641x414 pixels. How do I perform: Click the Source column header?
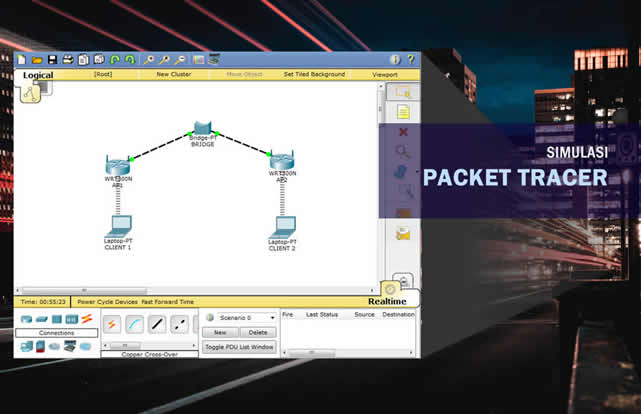tap(364, 314)
